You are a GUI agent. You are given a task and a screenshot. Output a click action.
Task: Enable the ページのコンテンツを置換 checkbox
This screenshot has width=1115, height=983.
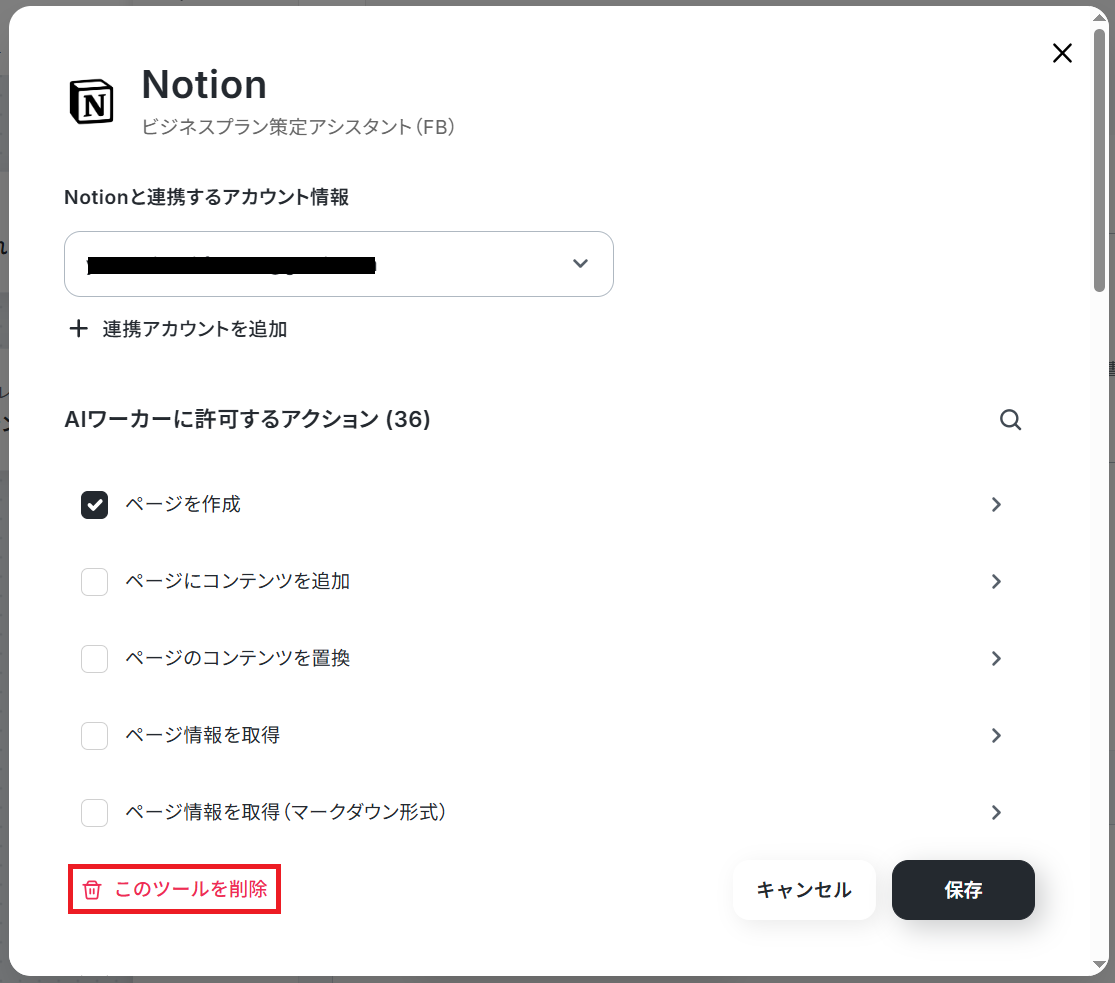[x=95, y=659]
